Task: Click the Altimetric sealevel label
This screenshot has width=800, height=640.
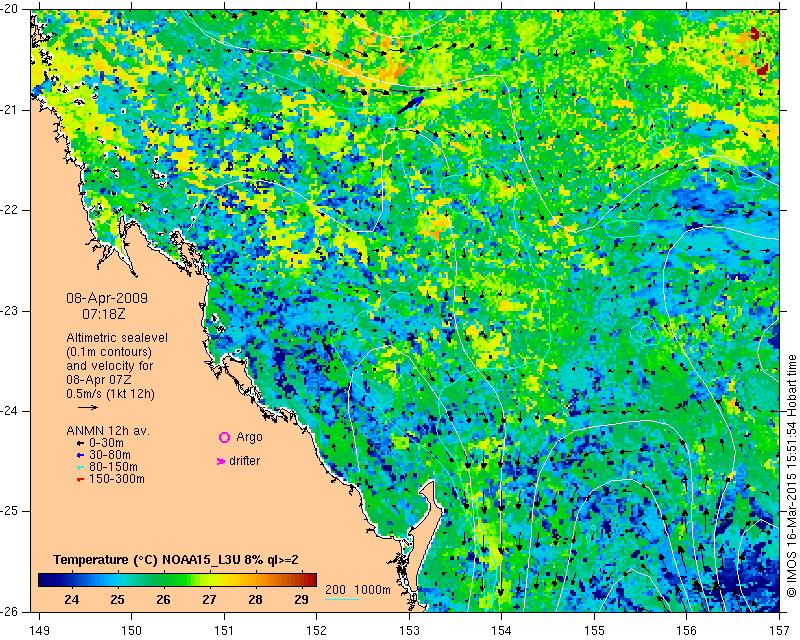Action: click(x=117, y=338)
